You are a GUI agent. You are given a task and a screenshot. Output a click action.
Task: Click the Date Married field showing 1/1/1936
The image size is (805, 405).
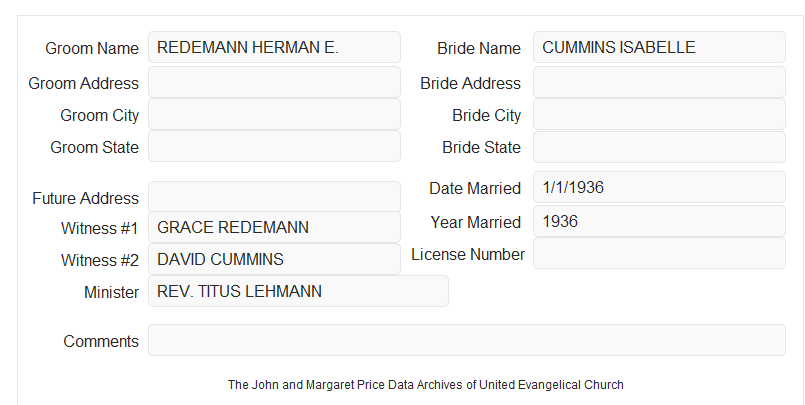659,187
